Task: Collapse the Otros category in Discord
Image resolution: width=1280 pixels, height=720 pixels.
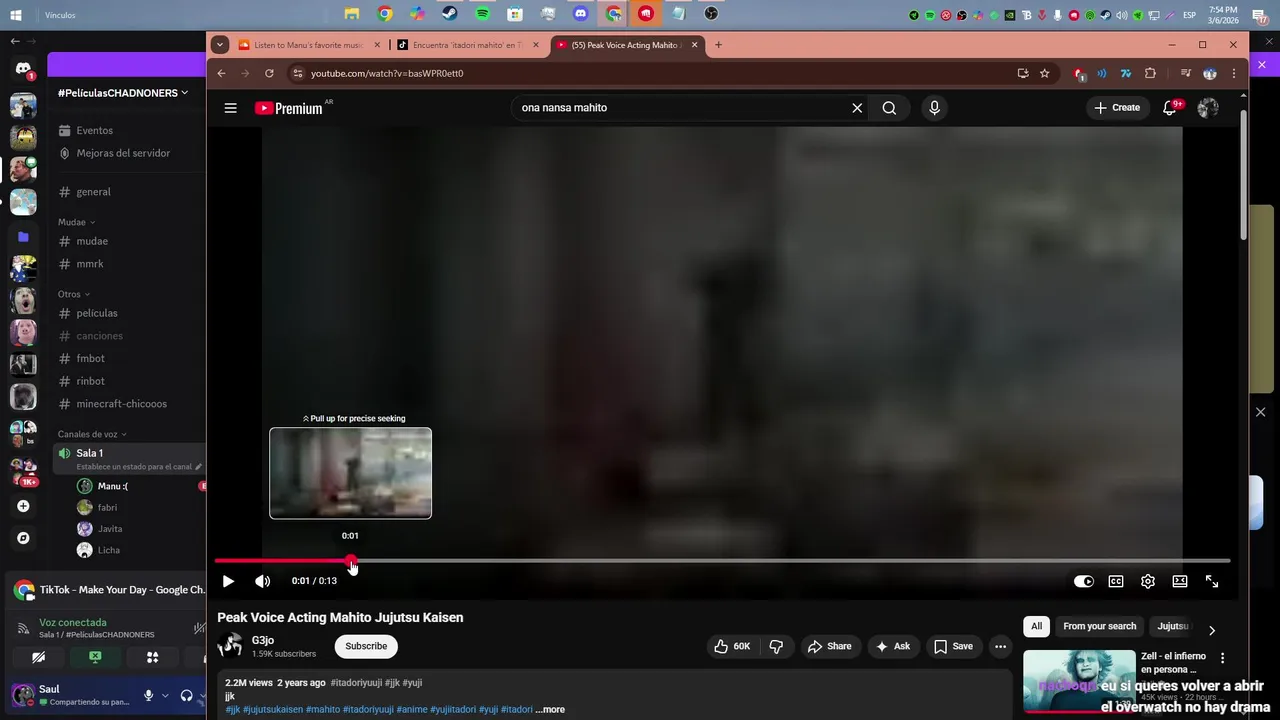Action: click(74, 294)
